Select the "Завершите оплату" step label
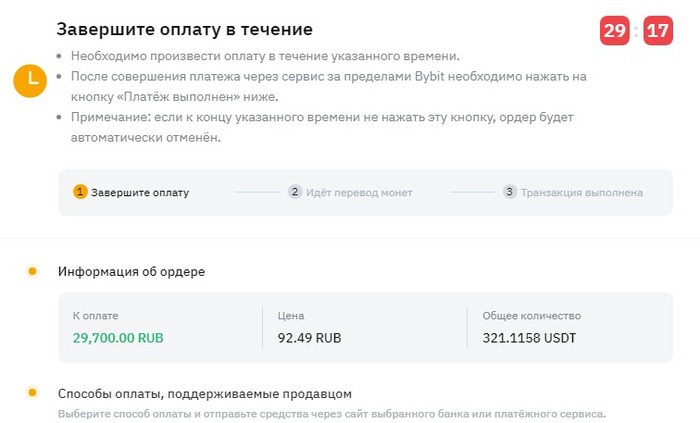 click(140, 193)
